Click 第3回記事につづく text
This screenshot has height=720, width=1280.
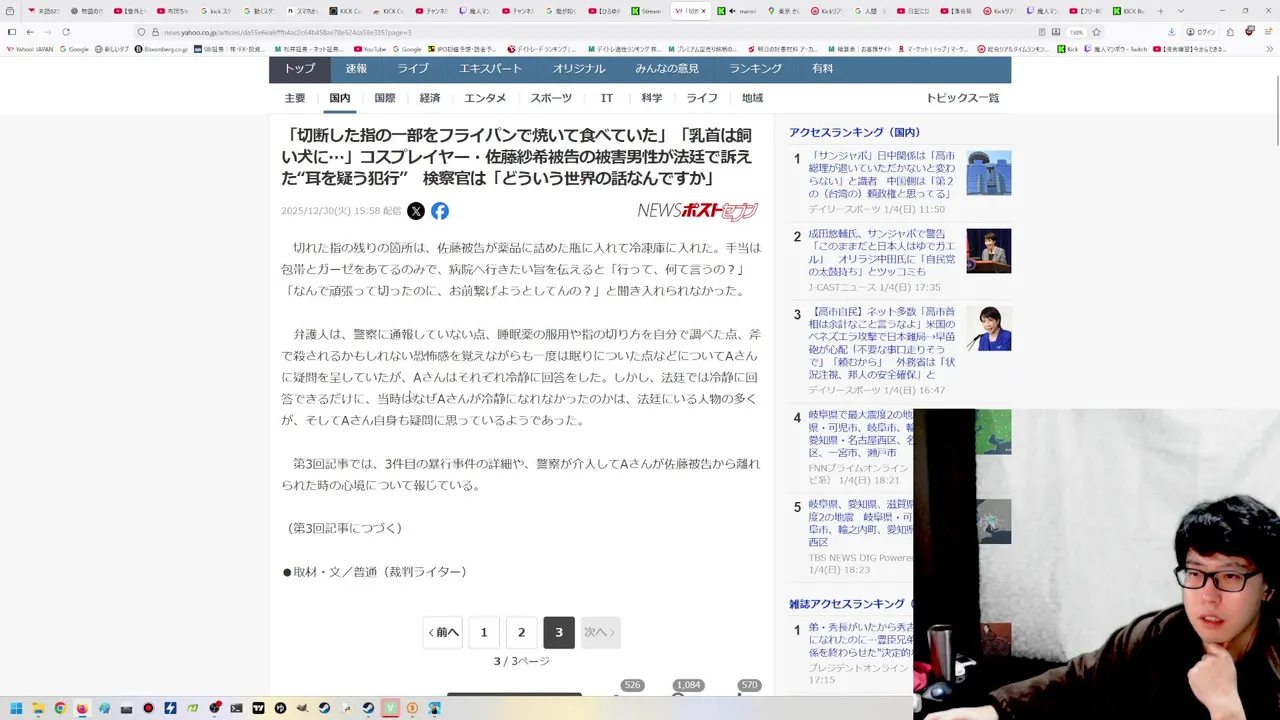coord(344,528)
